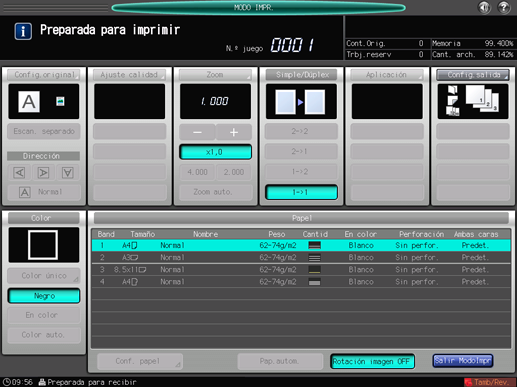Open the Conf. papel settings

coord(139,361)
